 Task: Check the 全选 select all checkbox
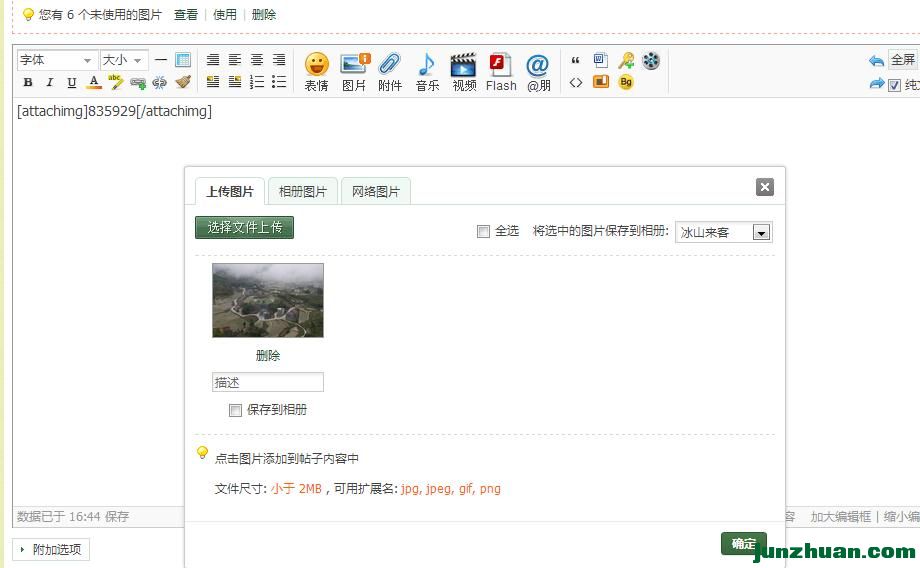point(484,231)
